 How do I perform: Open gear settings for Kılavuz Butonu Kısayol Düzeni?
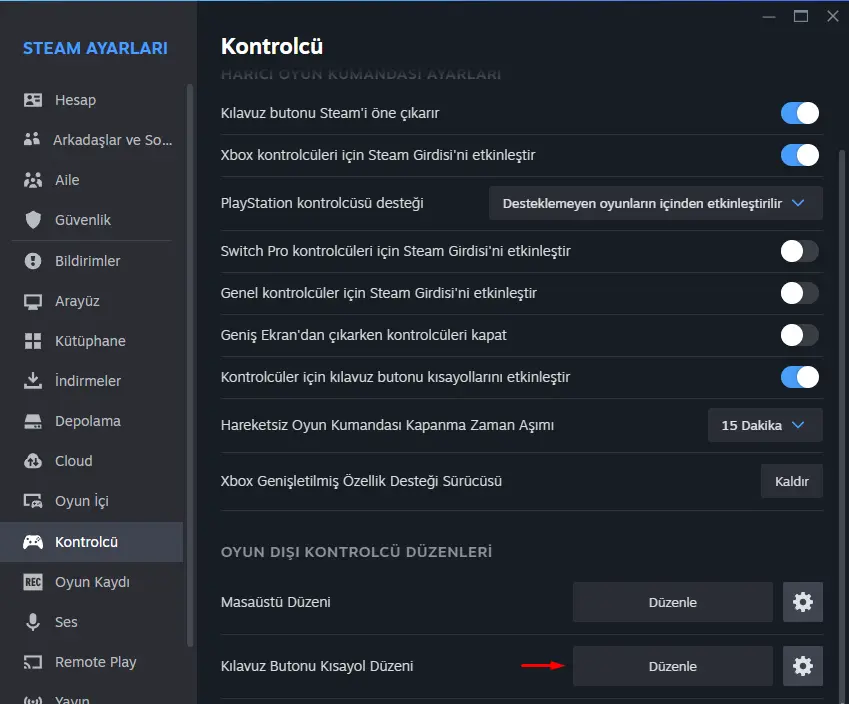(x=803, y=666)
